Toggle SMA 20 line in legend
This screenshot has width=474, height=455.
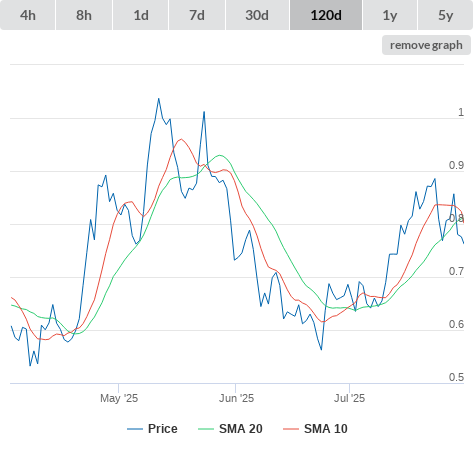pos(230,429)
